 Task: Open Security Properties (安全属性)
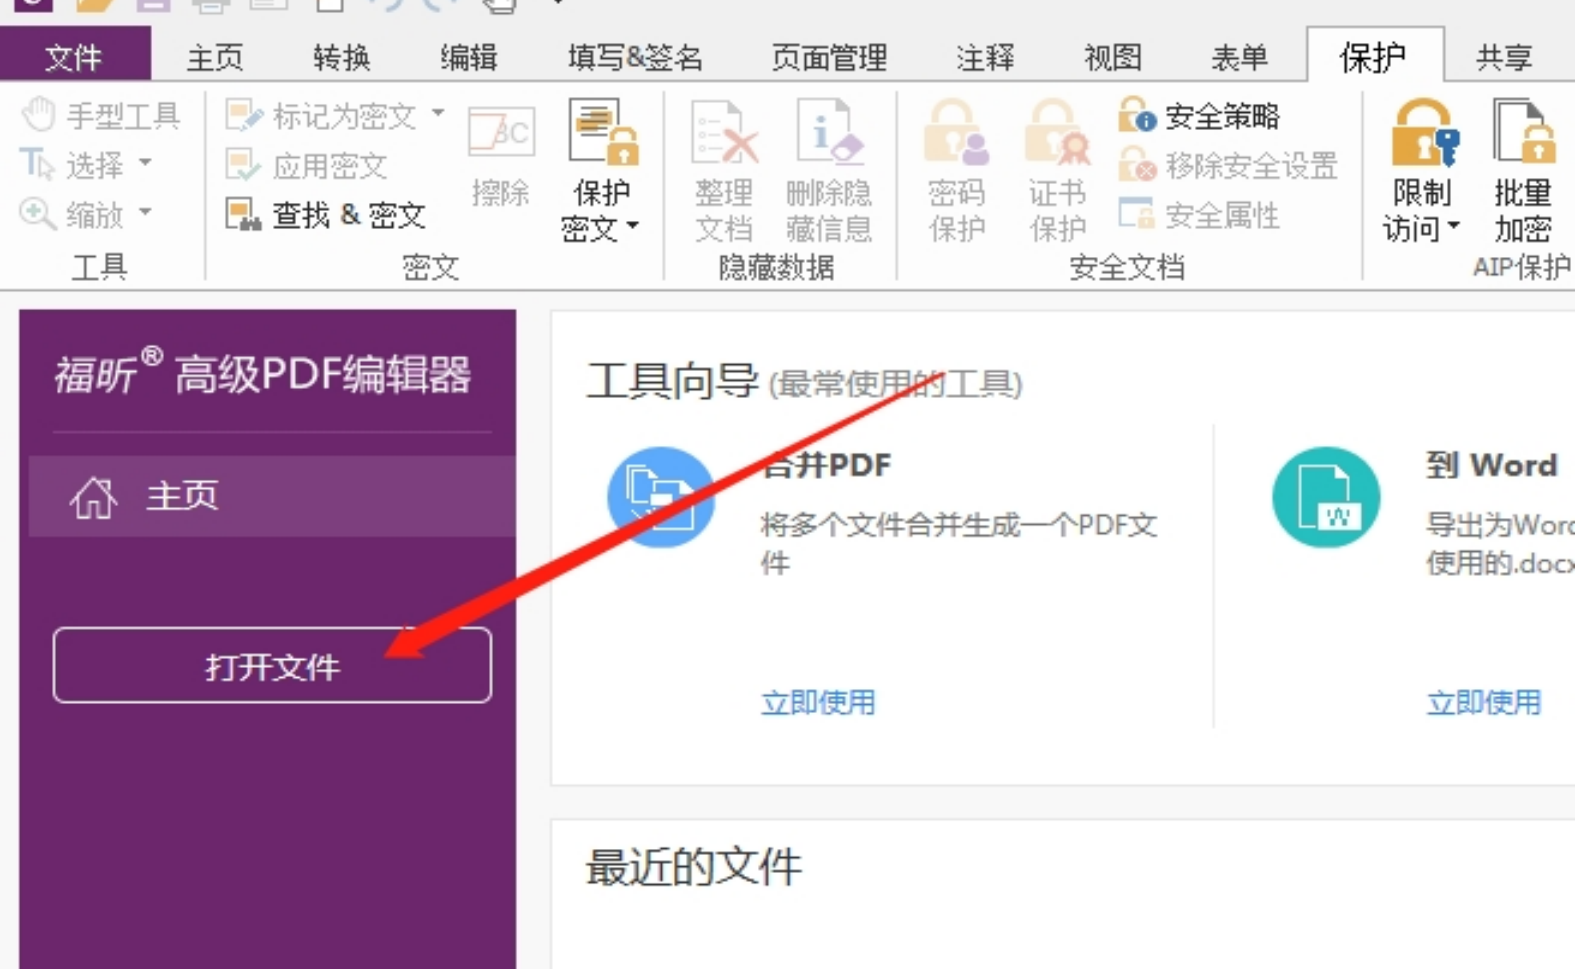tap(1199, 214)
